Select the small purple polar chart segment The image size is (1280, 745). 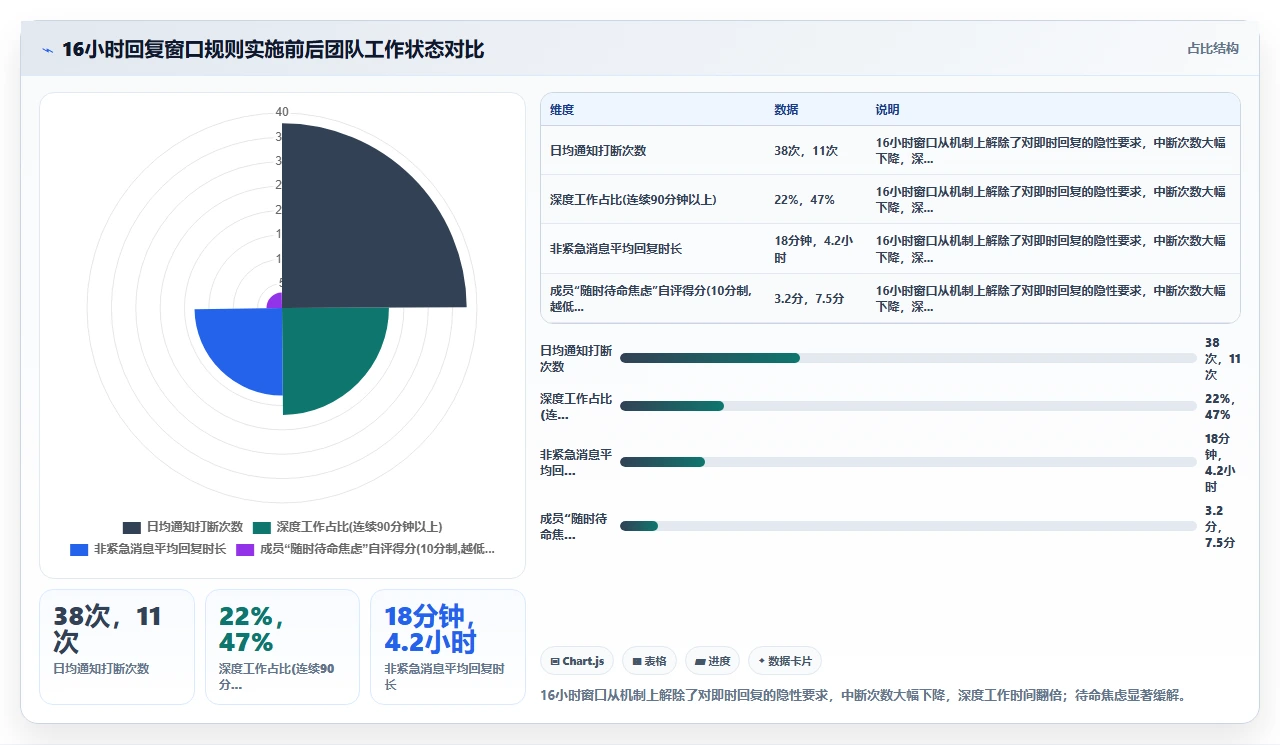point(276,301)
